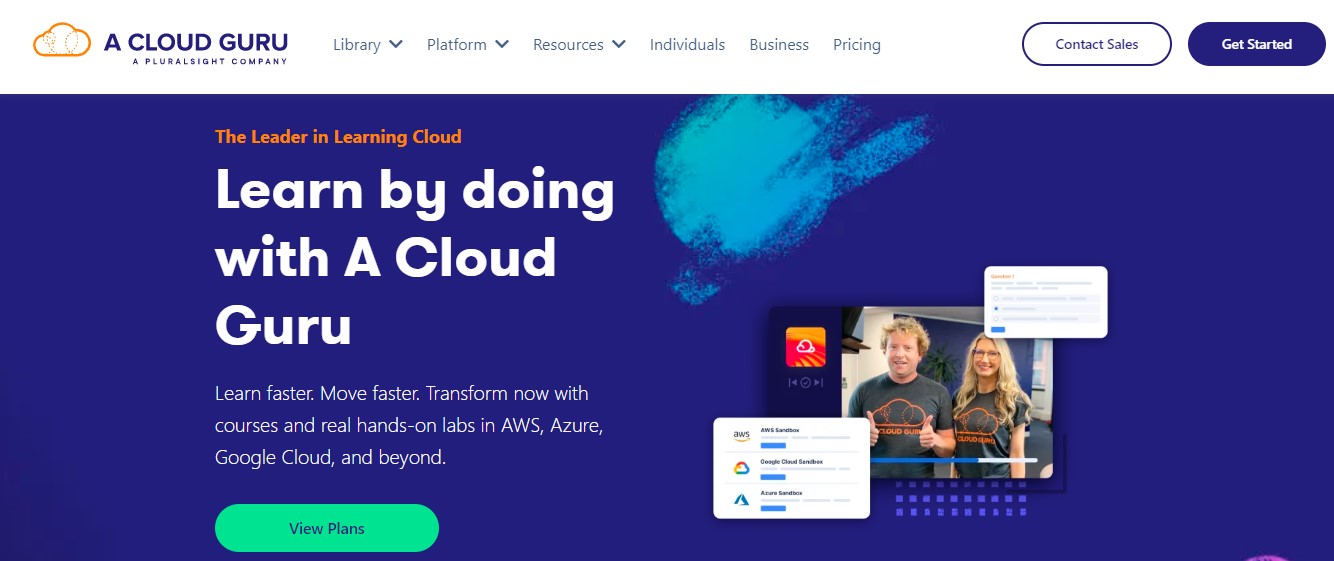Click the video progress bar

click(954, 460)
